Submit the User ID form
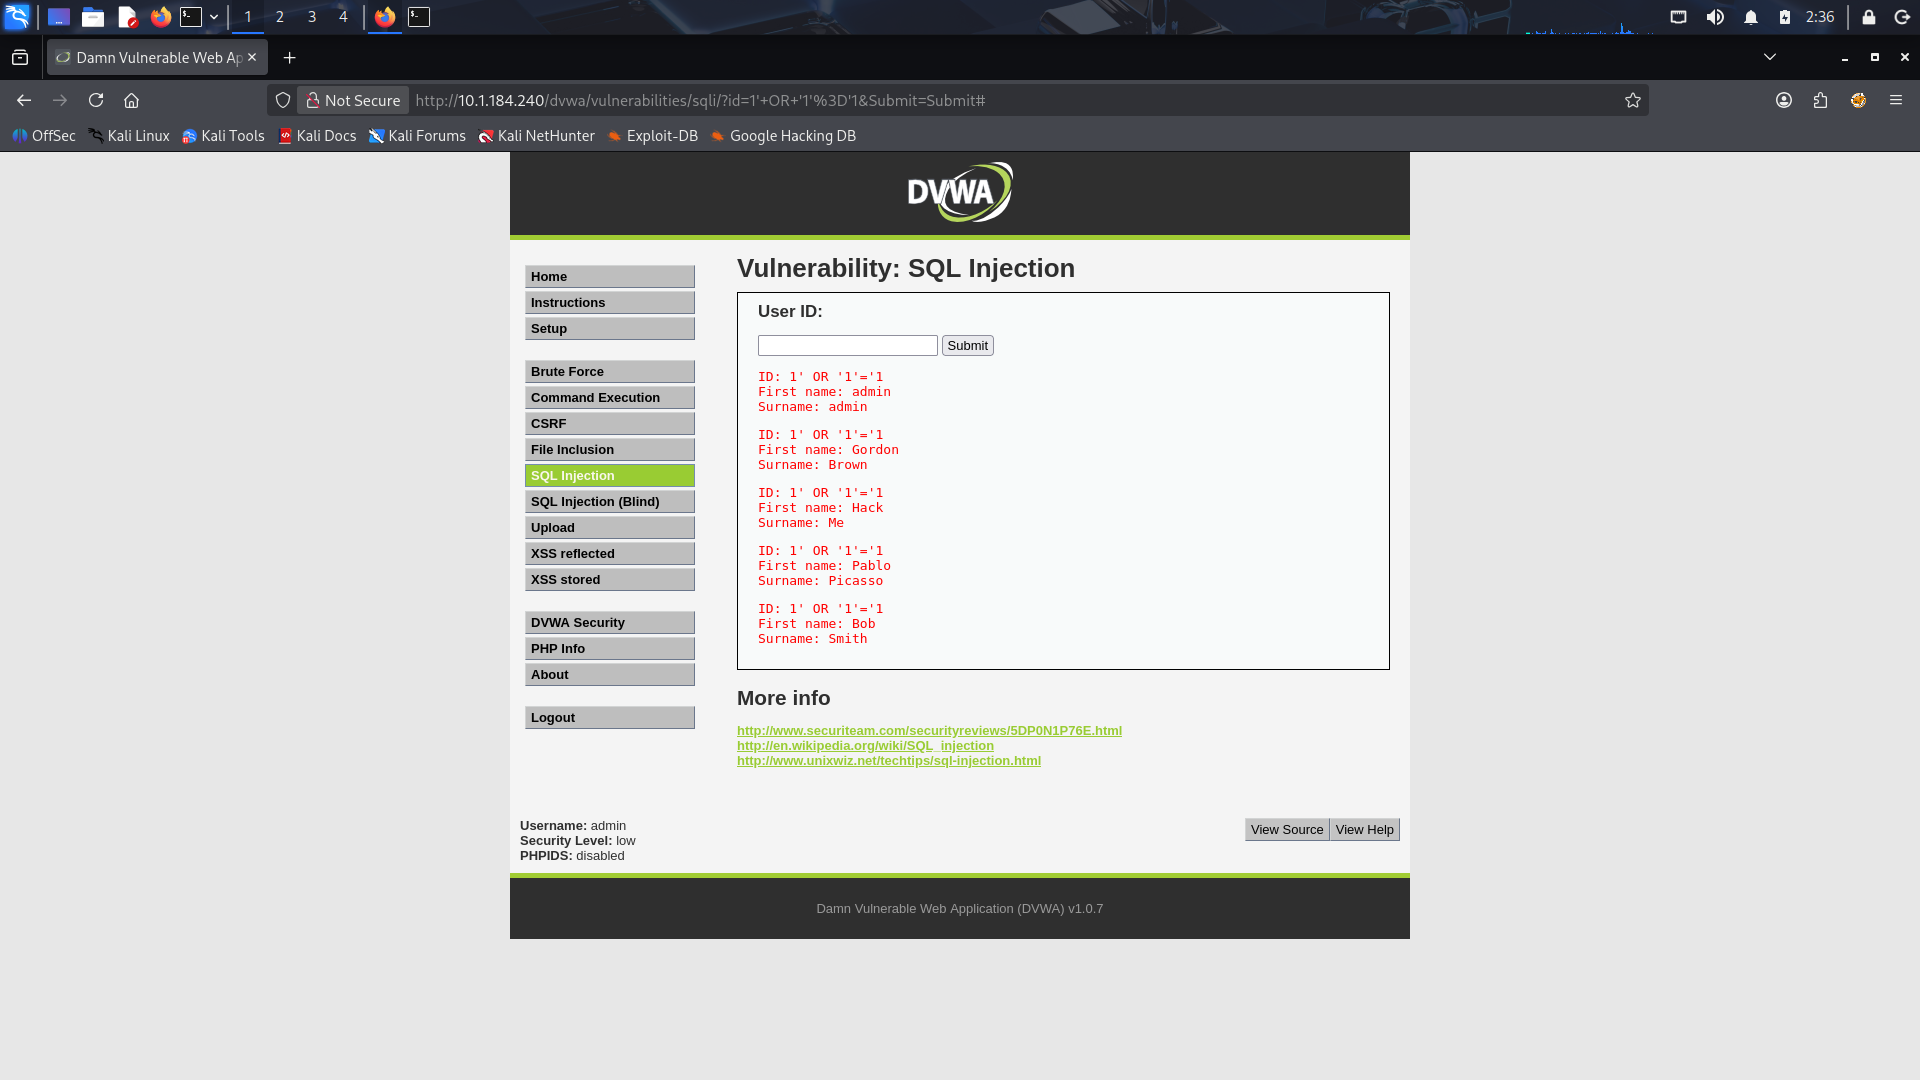 click(x=967, y=346)
